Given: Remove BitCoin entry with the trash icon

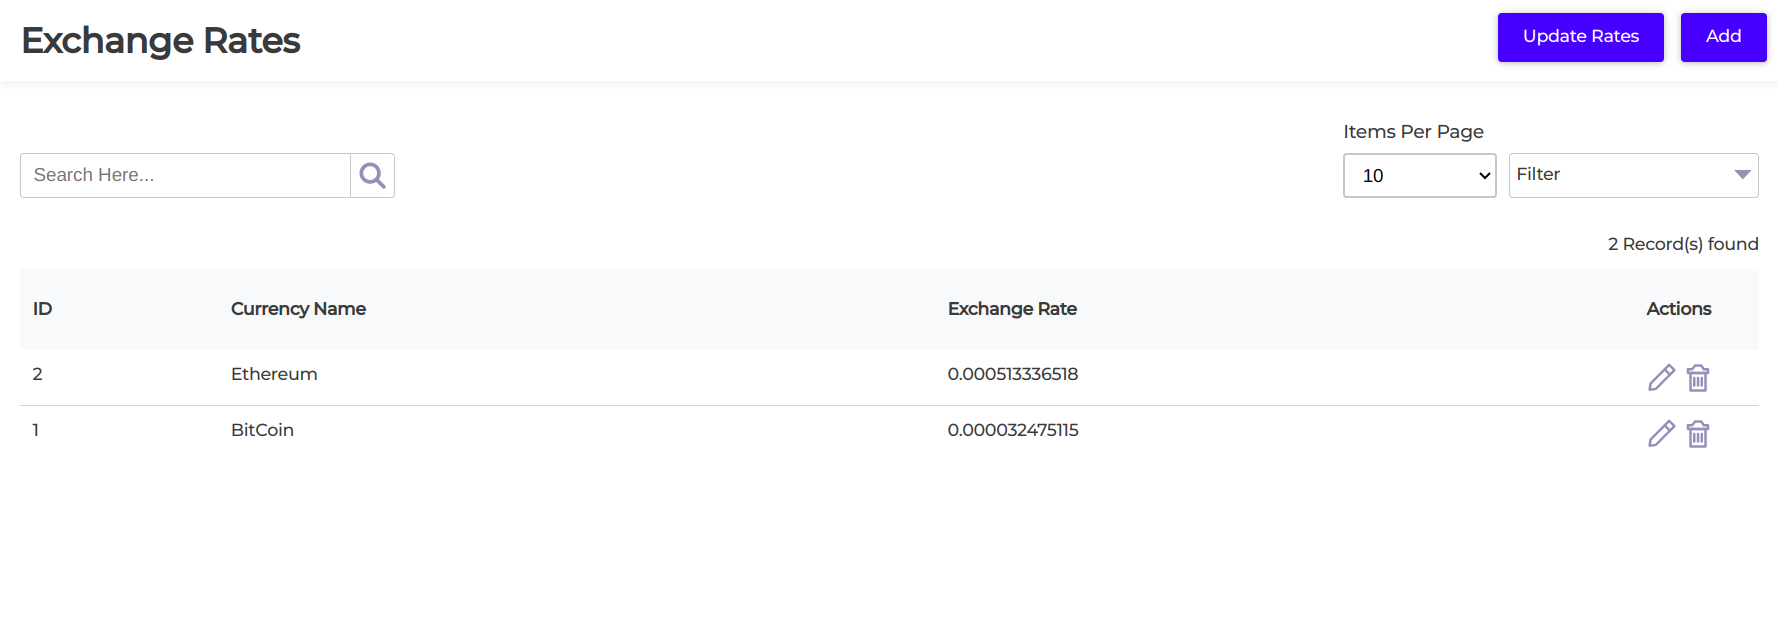Looking at the screenshot, I should click(x=1697, y=433).
